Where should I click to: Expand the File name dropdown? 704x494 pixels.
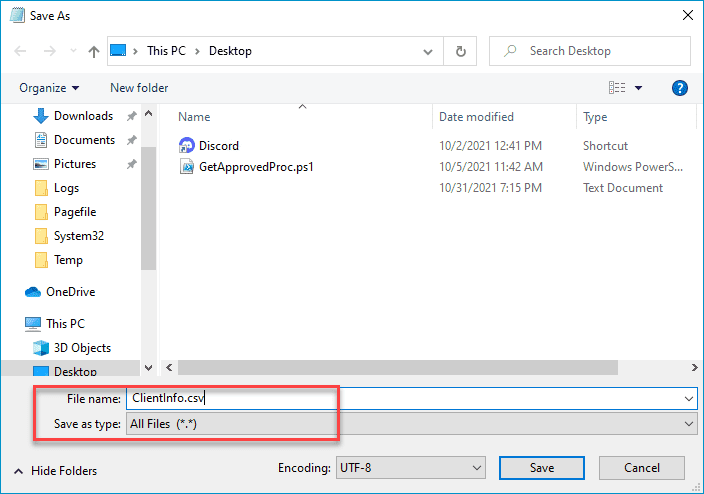(x=689, y=399)
